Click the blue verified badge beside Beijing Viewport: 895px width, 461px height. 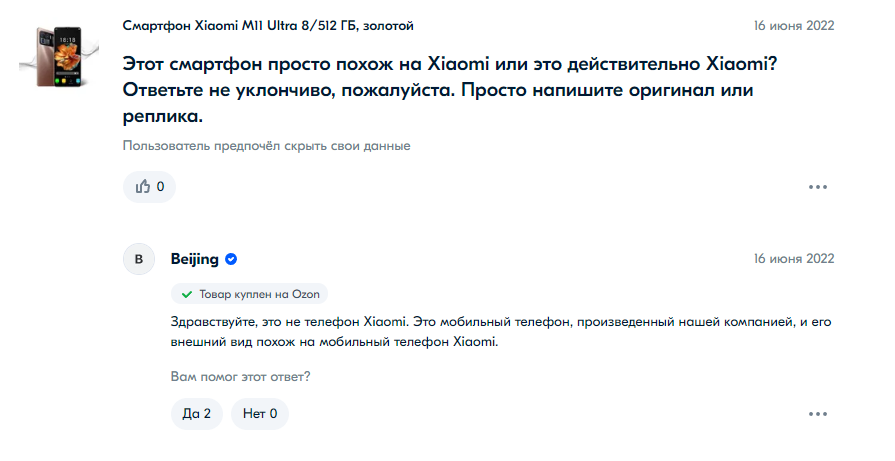[x=231, y=259]
